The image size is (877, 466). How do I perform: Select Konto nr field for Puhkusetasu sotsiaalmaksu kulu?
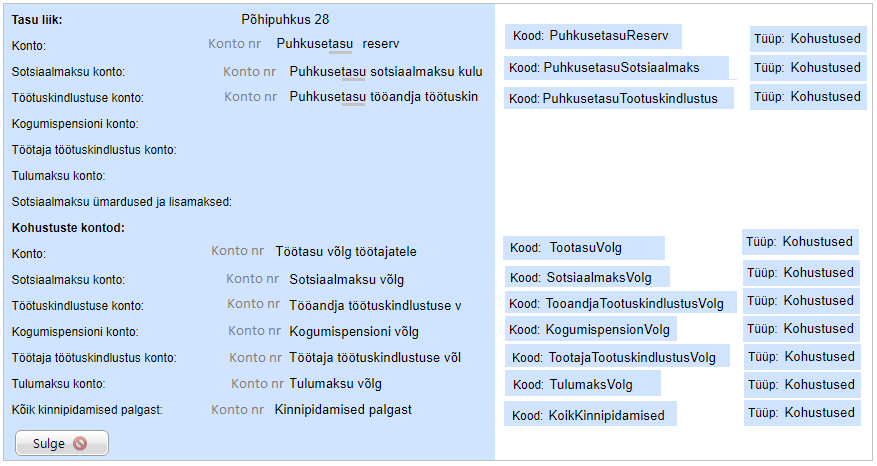click(x=250, y=72)
